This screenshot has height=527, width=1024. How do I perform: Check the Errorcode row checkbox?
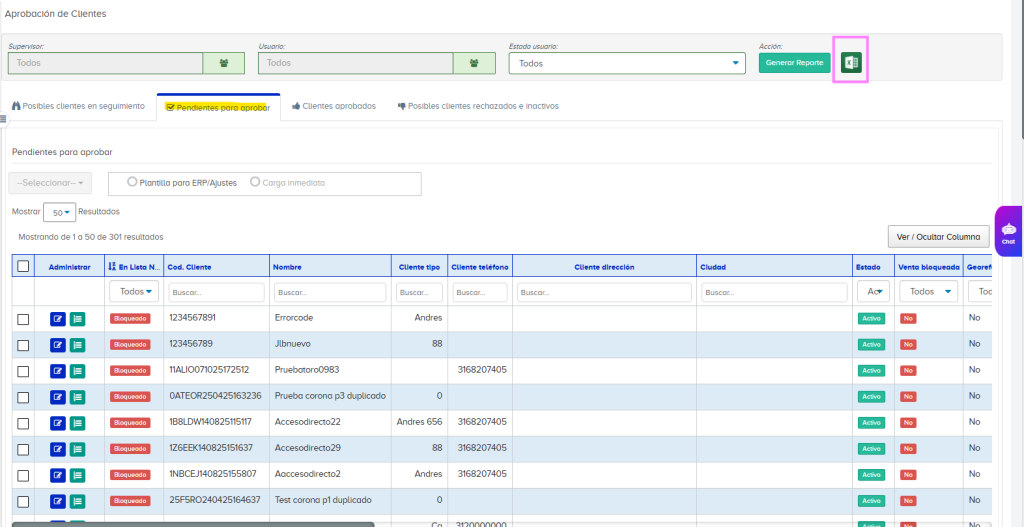click(23, 319)
